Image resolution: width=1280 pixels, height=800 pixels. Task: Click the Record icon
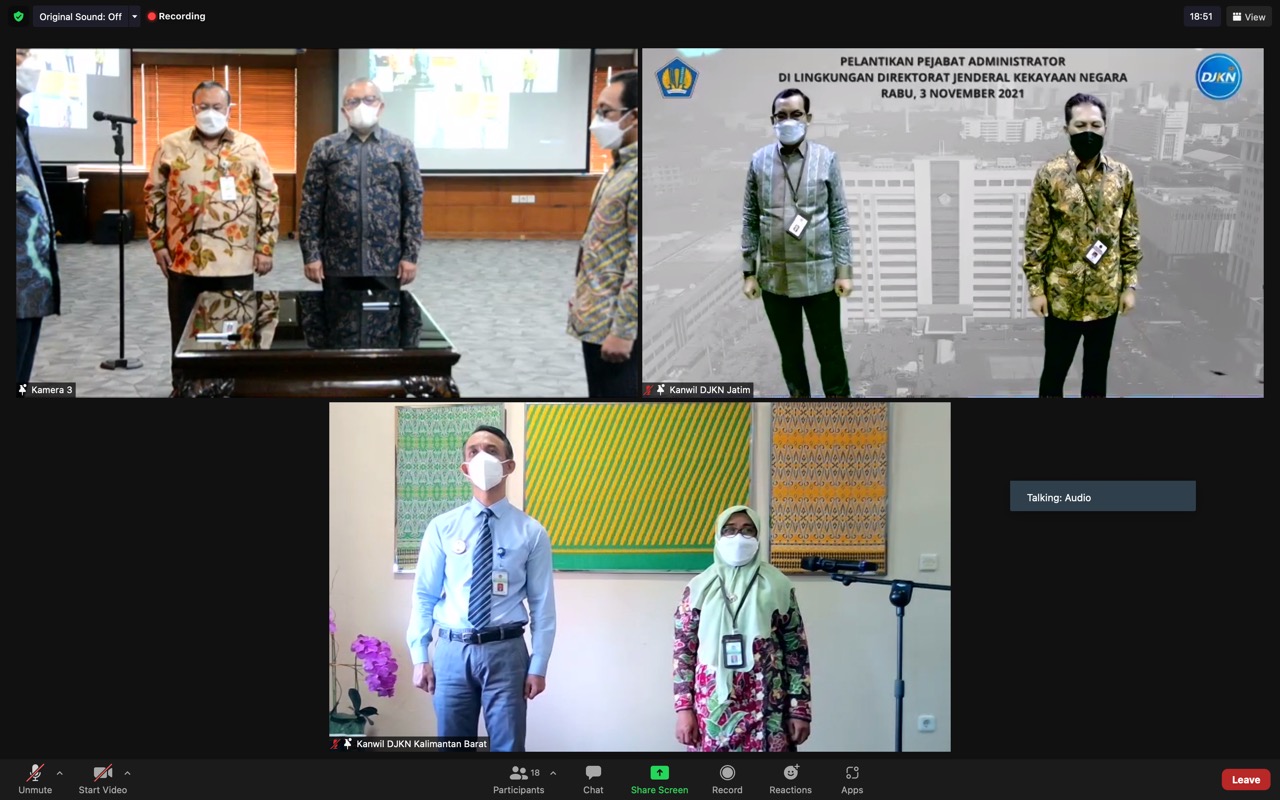click(727, 779)
